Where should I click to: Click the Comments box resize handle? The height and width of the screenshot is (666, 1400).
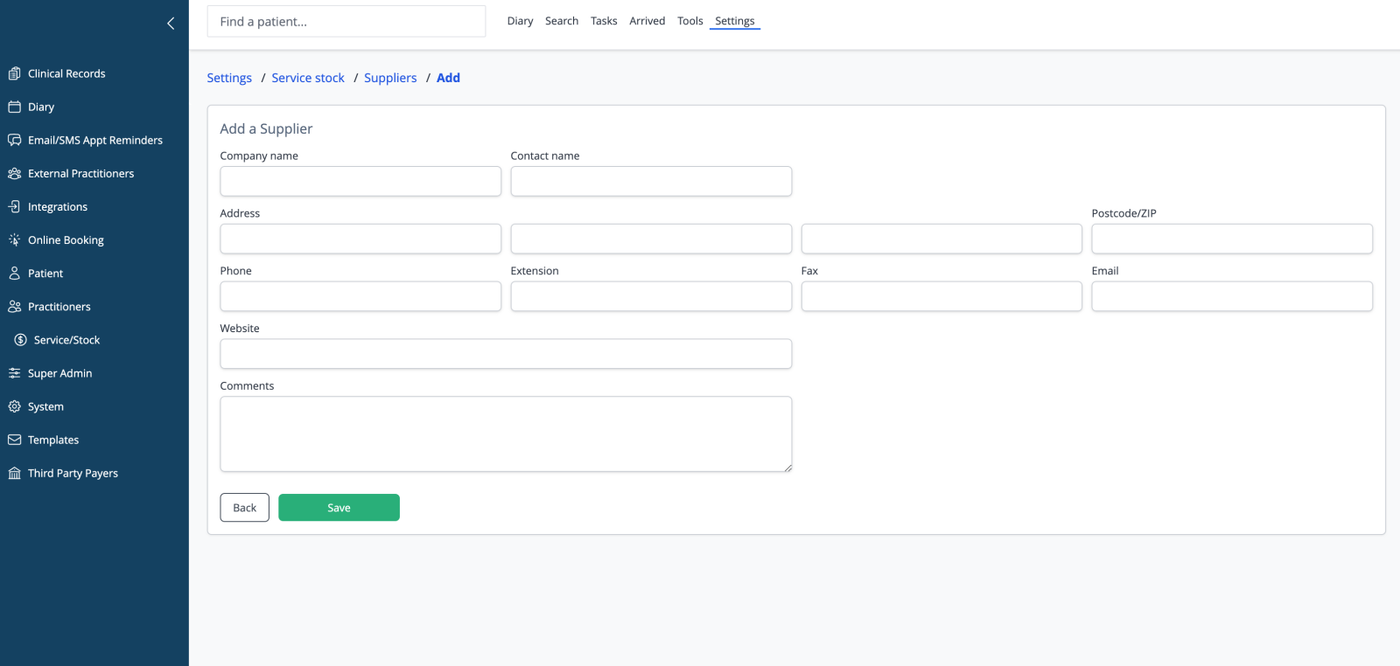pos(787,467)
